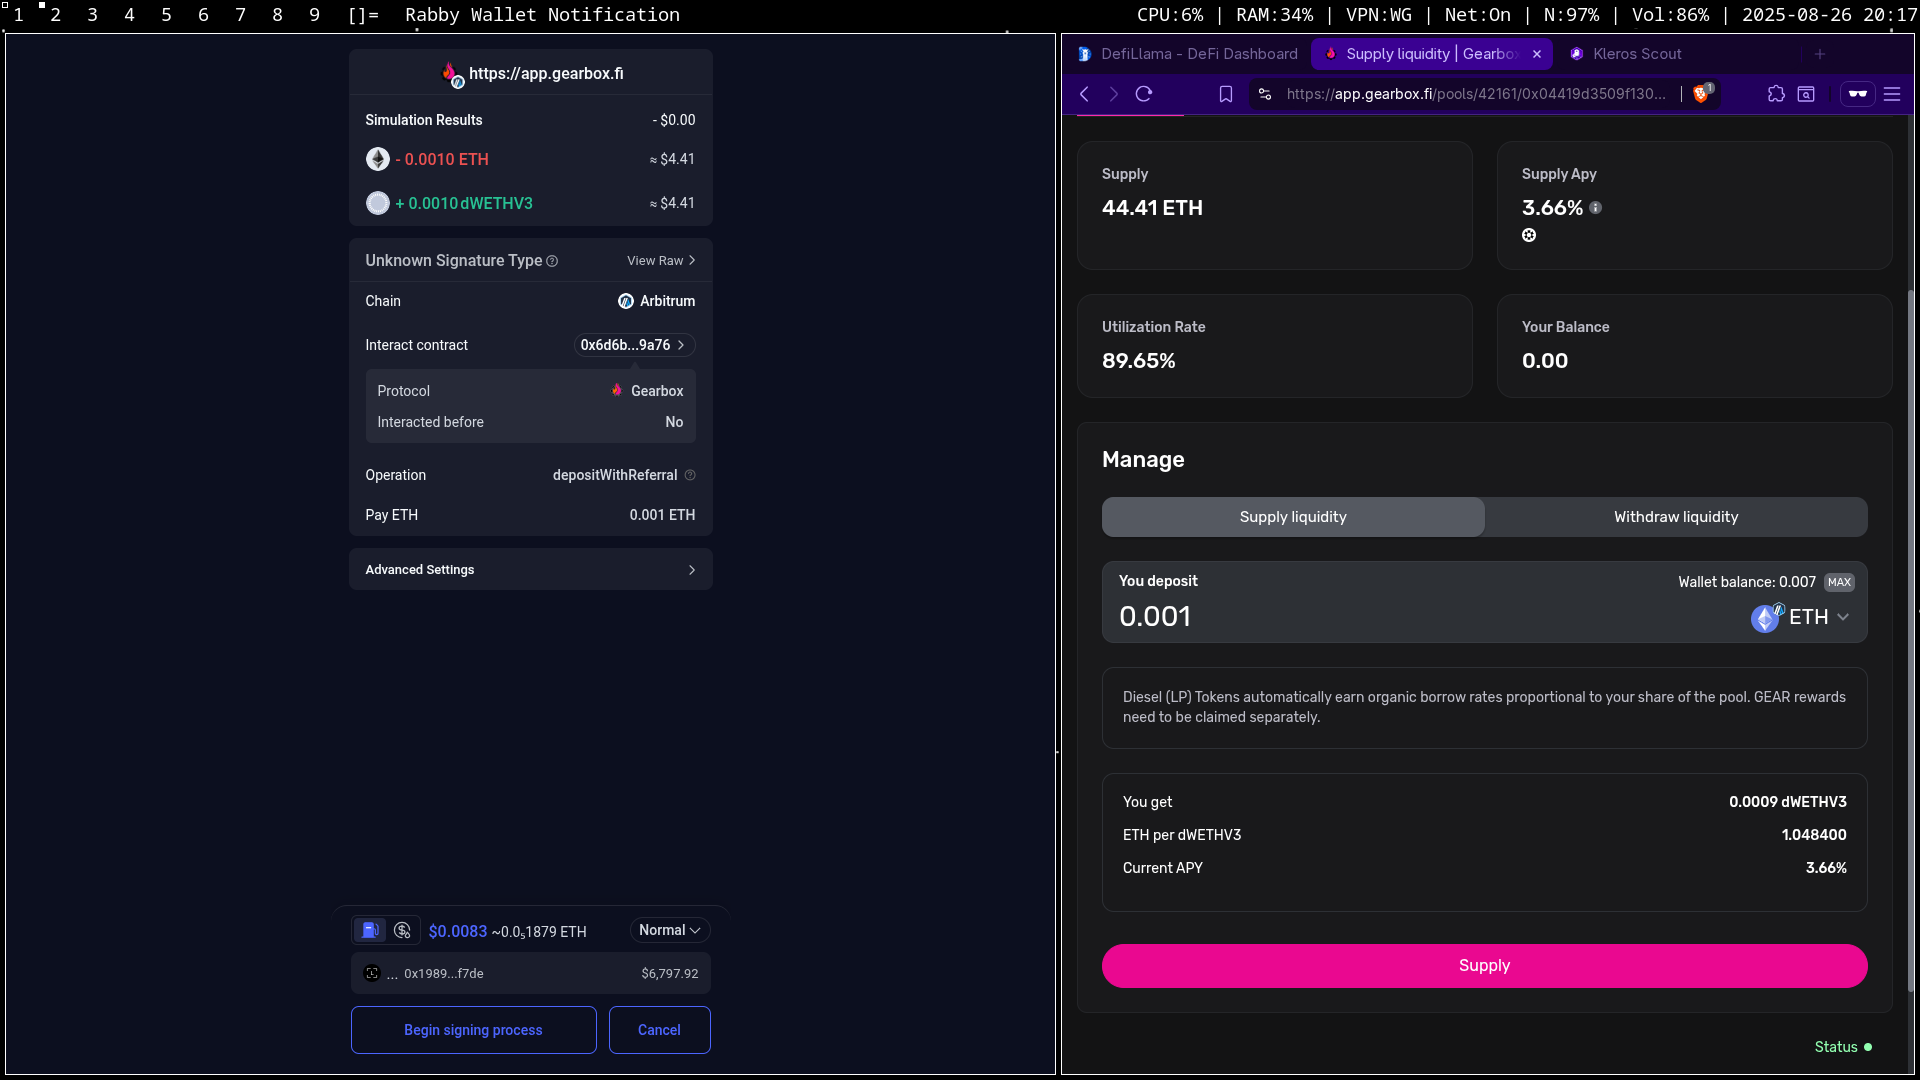Click the Pay ETH value 0.001 ETH
Image resolution: width=1920 pixels, height=1080 pixels.
pyautogui.click(x=662, y=515)
